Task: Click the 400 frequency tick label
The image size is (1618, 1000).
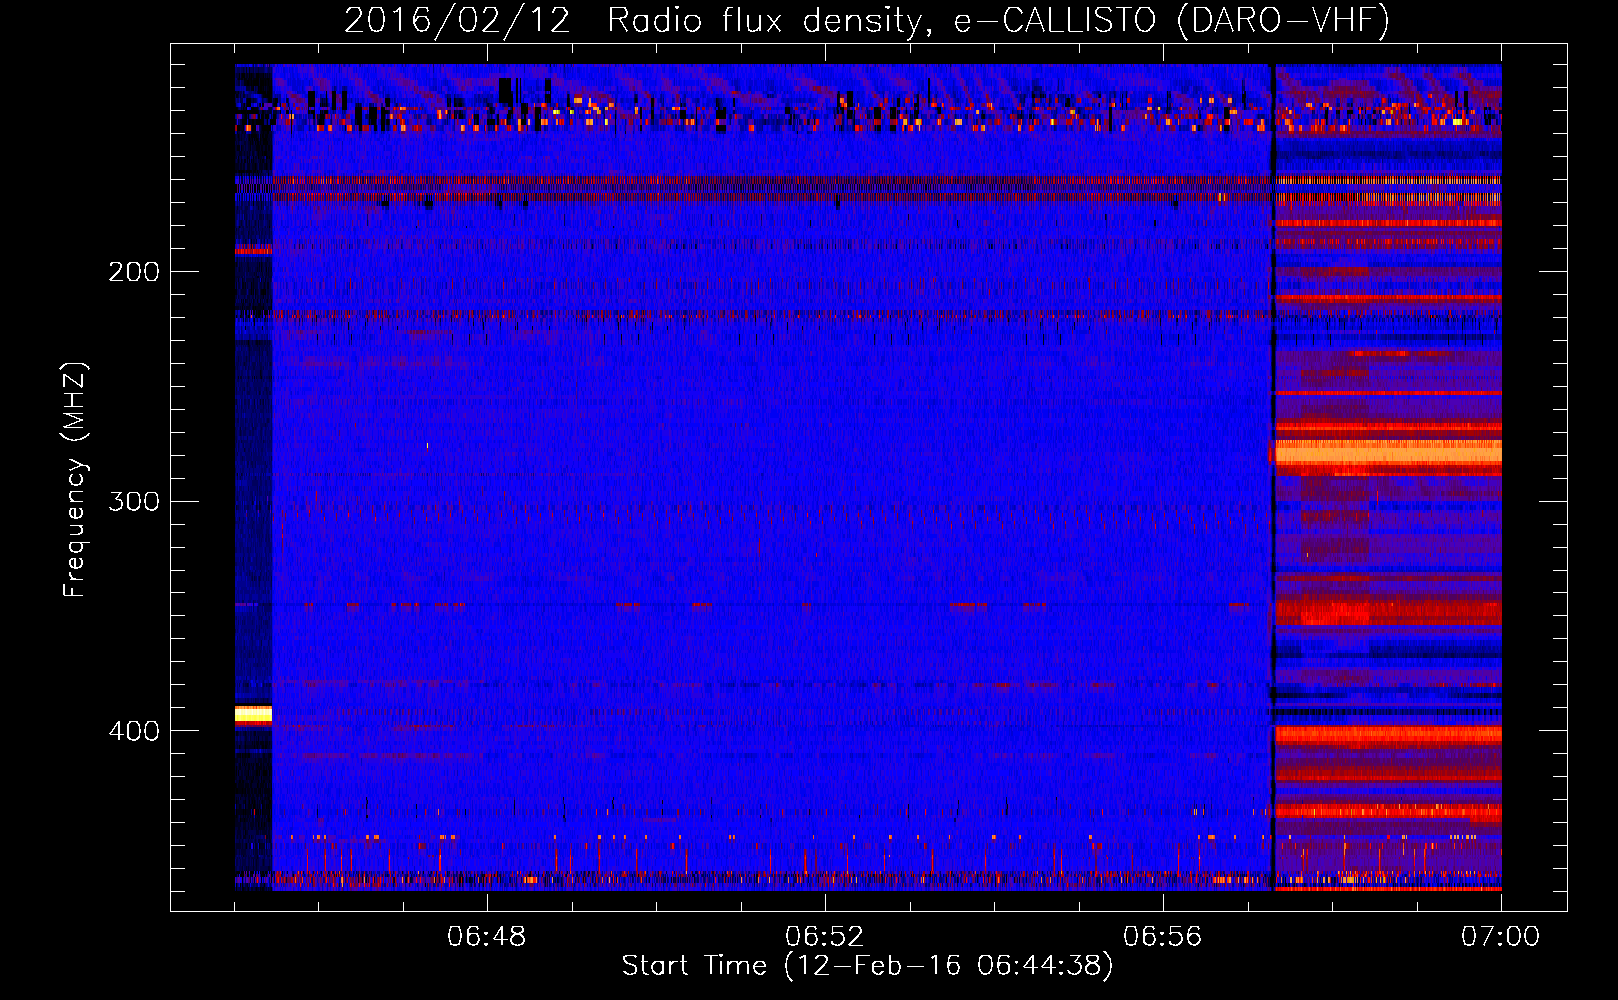Action: click(x=134, y=731)
